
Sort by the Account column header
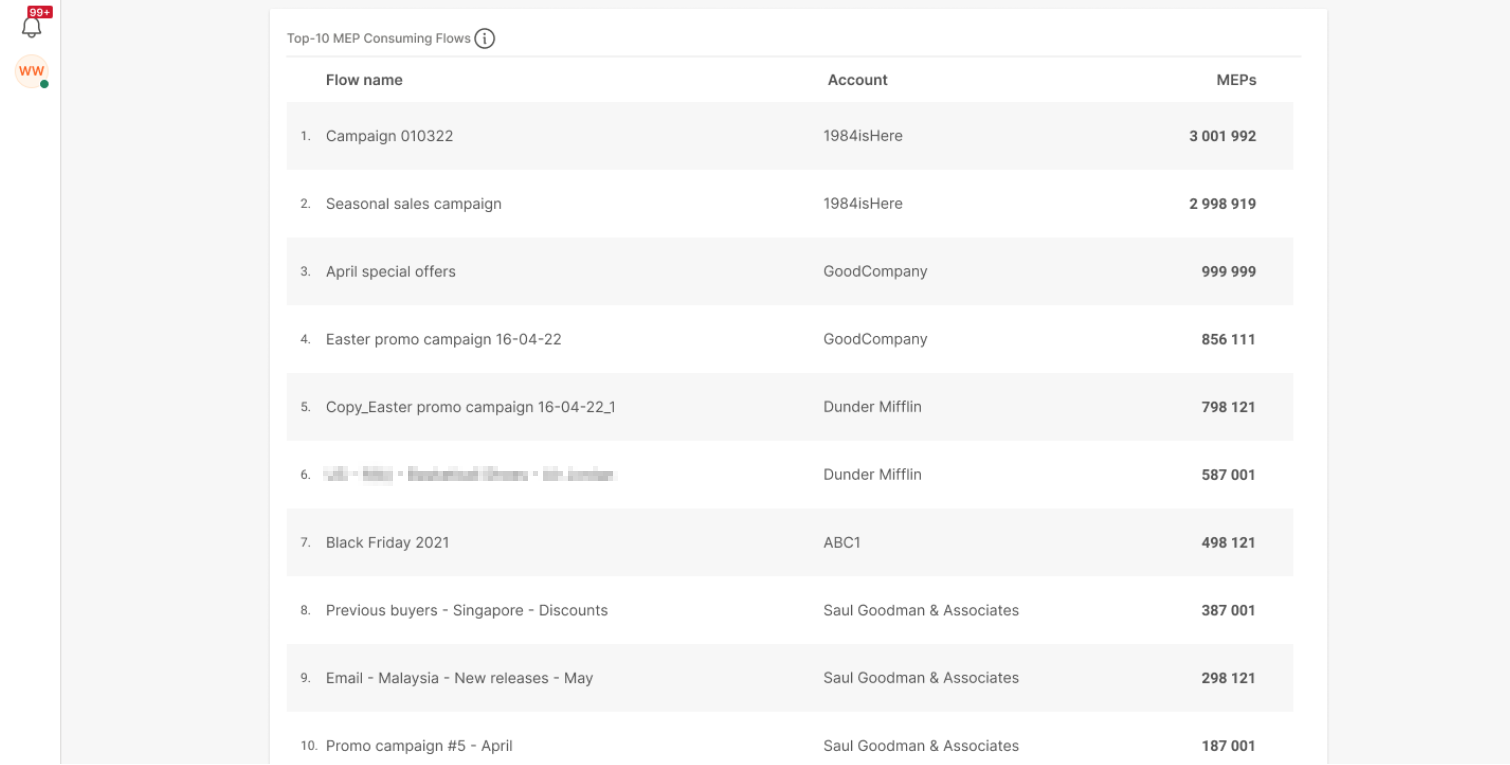tap(857, 80)
